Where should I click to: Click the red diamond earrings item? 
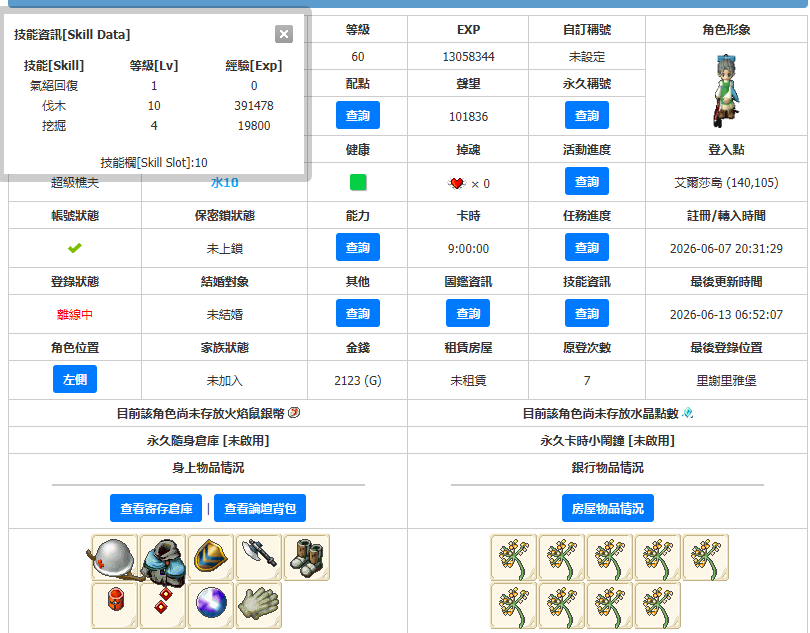click(163, 605)
